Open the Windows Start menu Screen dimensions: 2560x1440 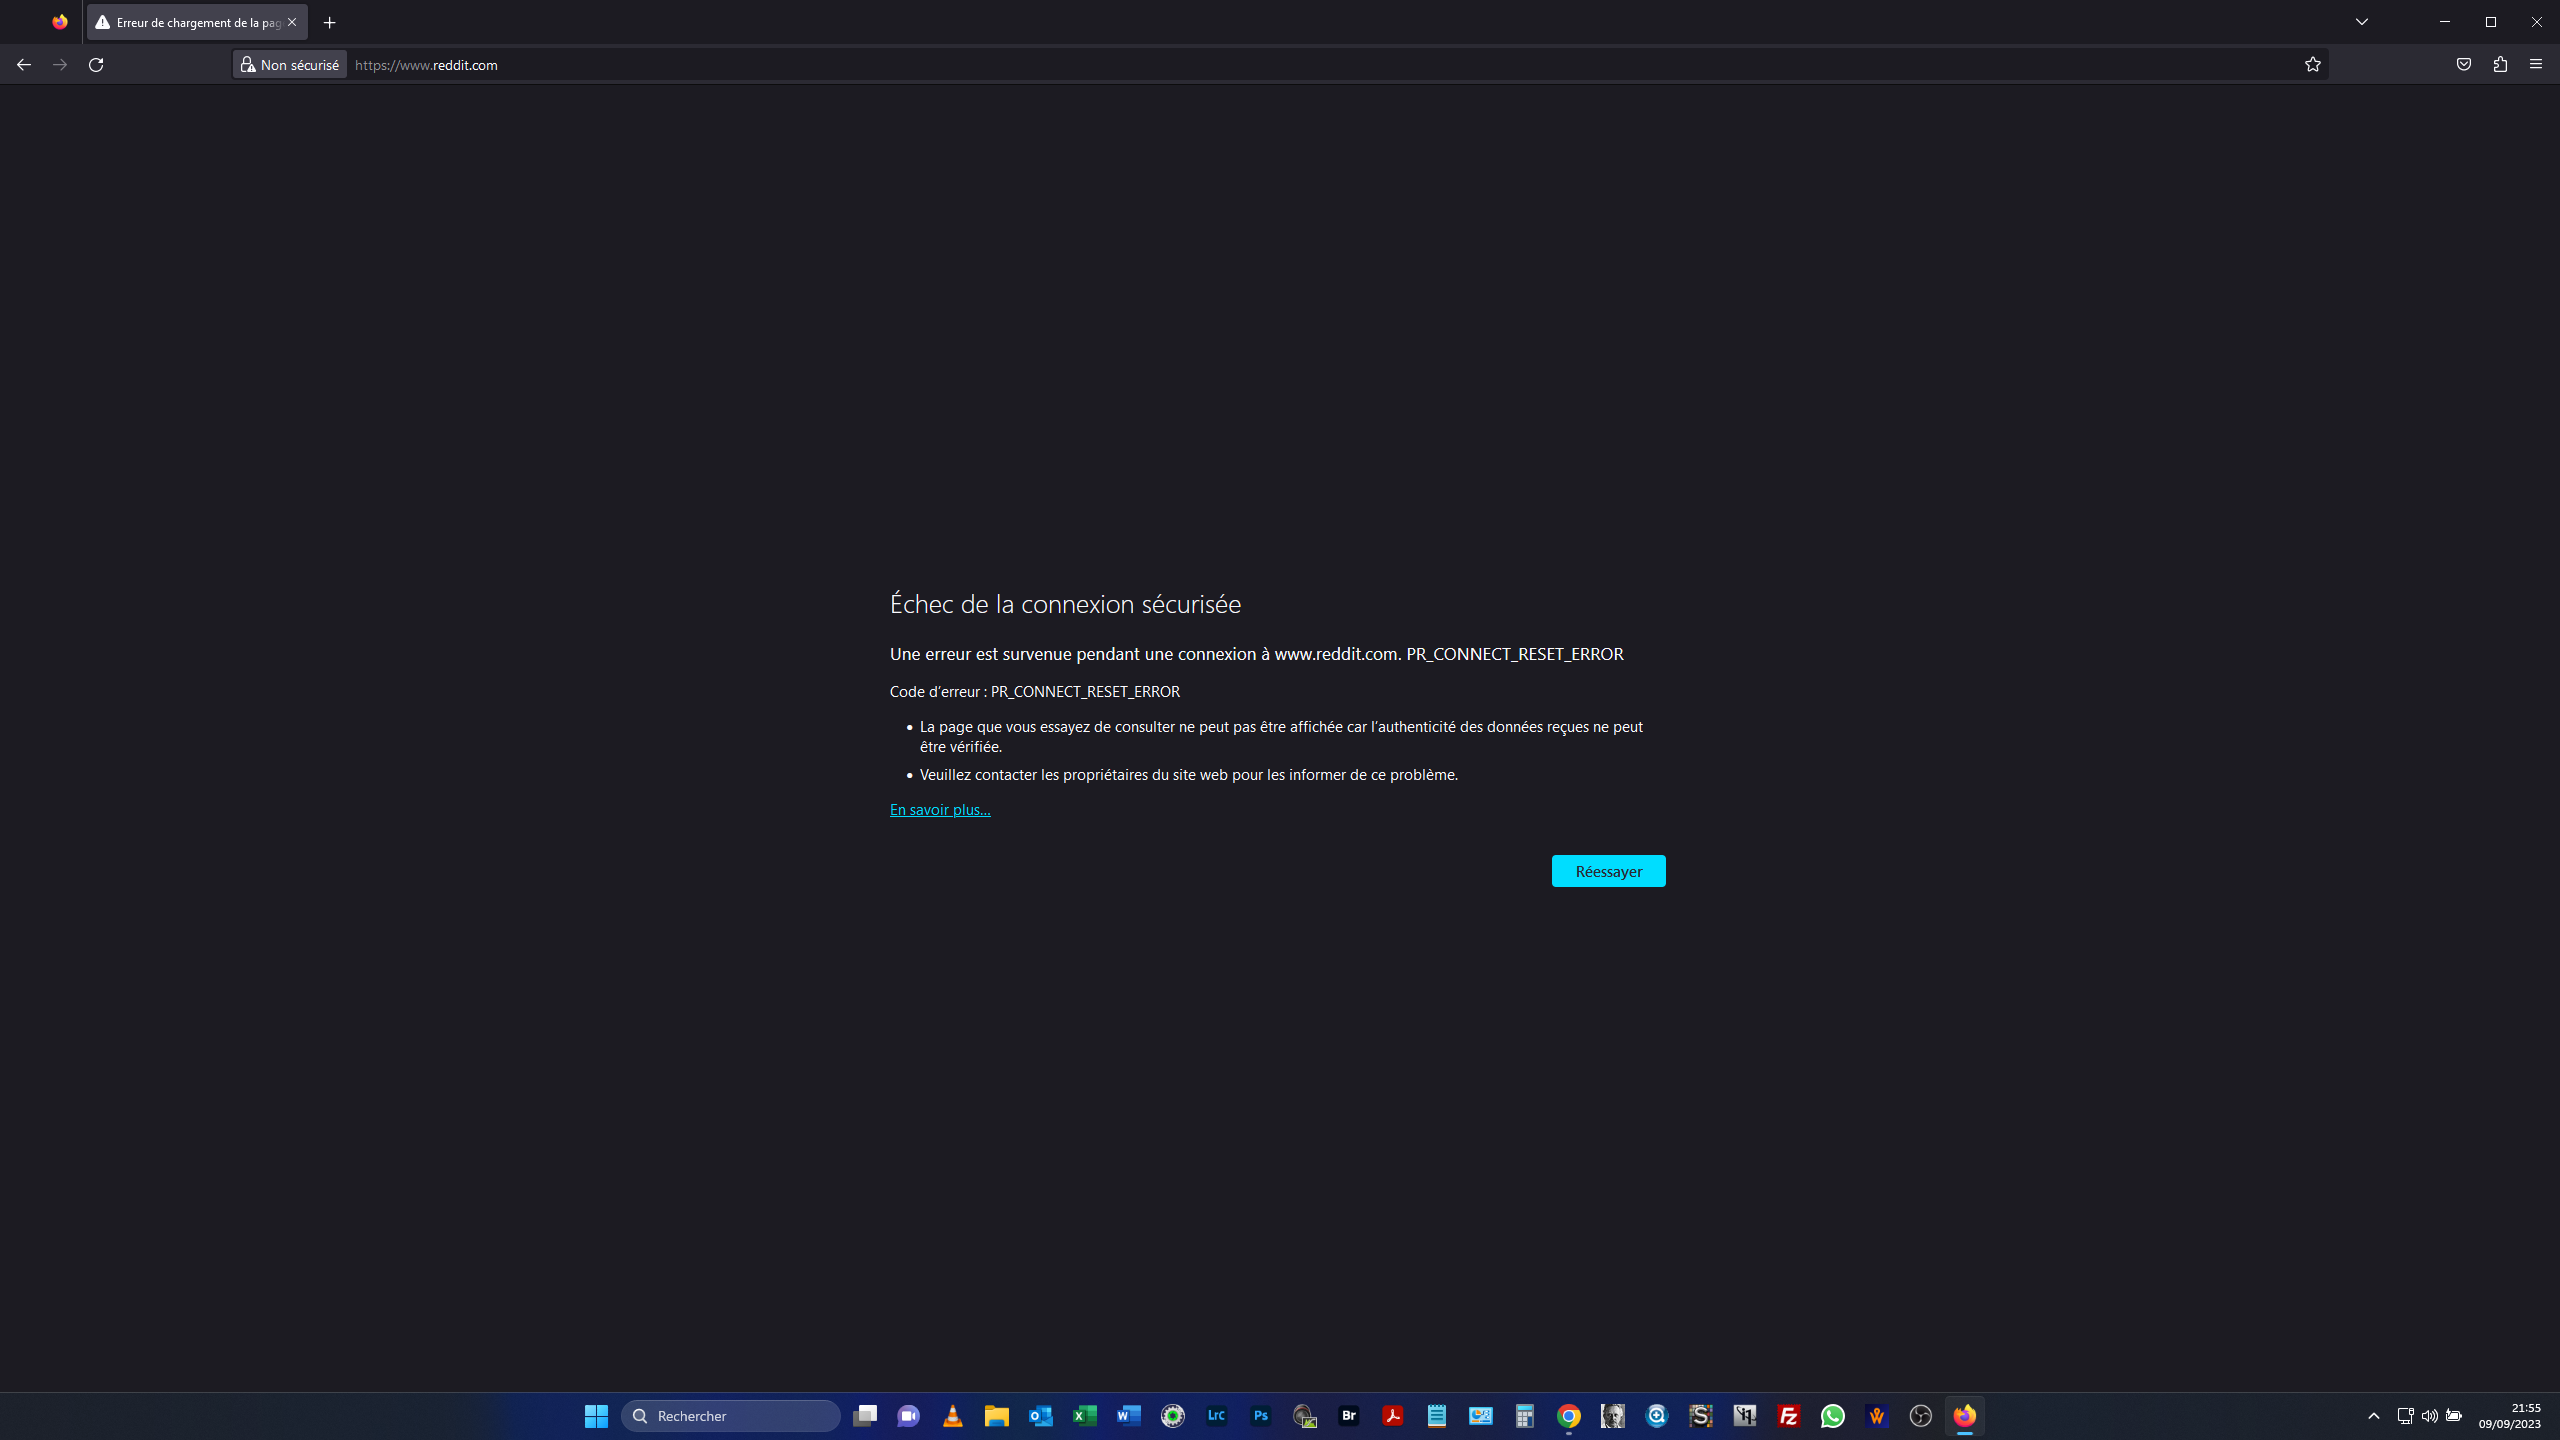pos(596,1416)
